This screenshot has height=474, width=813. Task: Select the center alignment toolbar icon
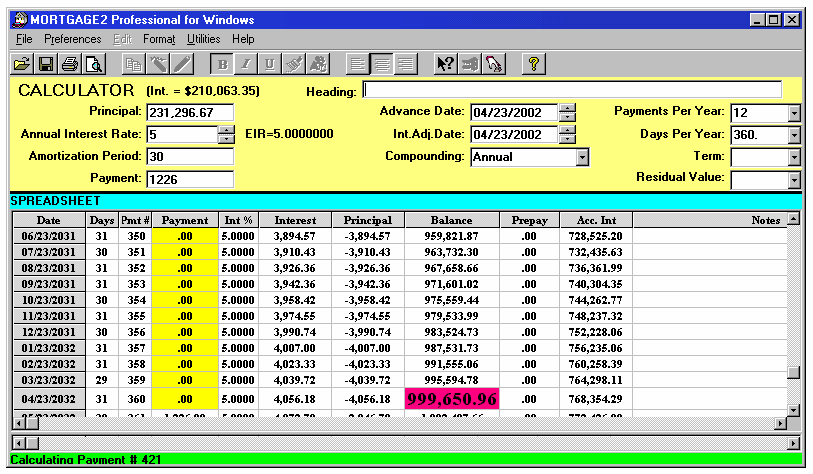382,64
